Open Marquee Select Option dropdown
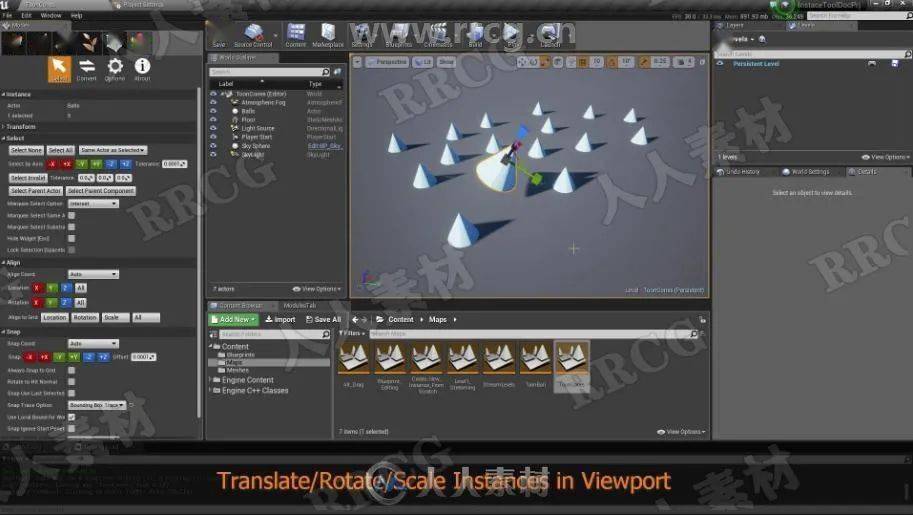 [x=93, y=204]
